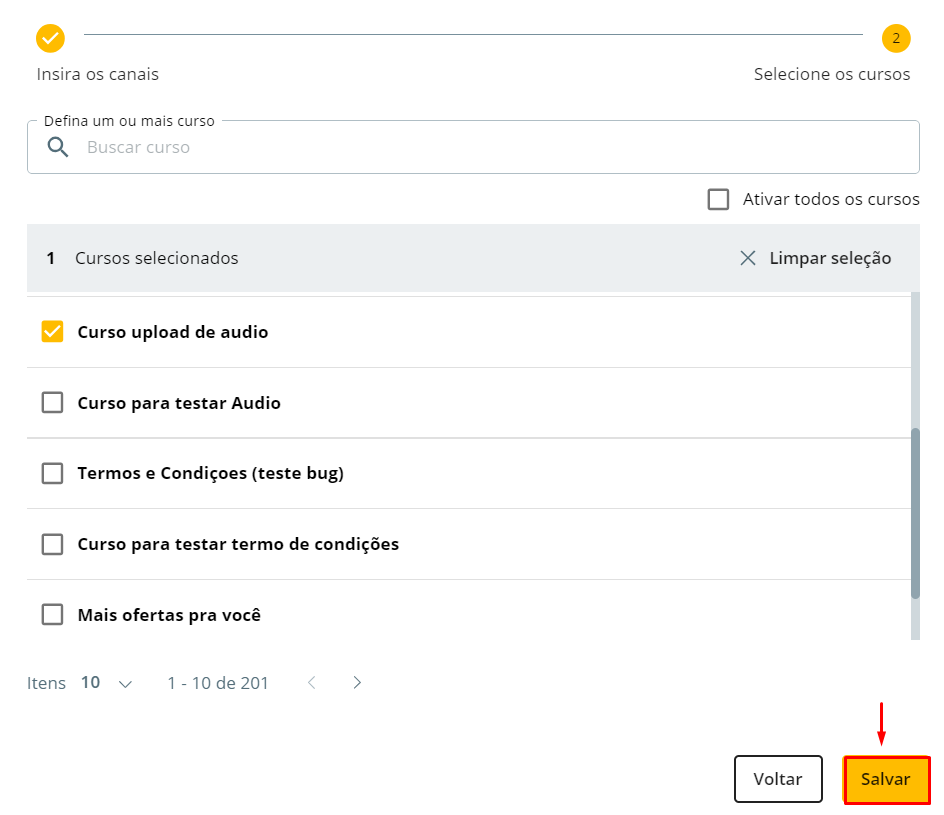Viewport: 944px width, 815px height.
Task: Go to next page arrow
Action: pos(357,683)
